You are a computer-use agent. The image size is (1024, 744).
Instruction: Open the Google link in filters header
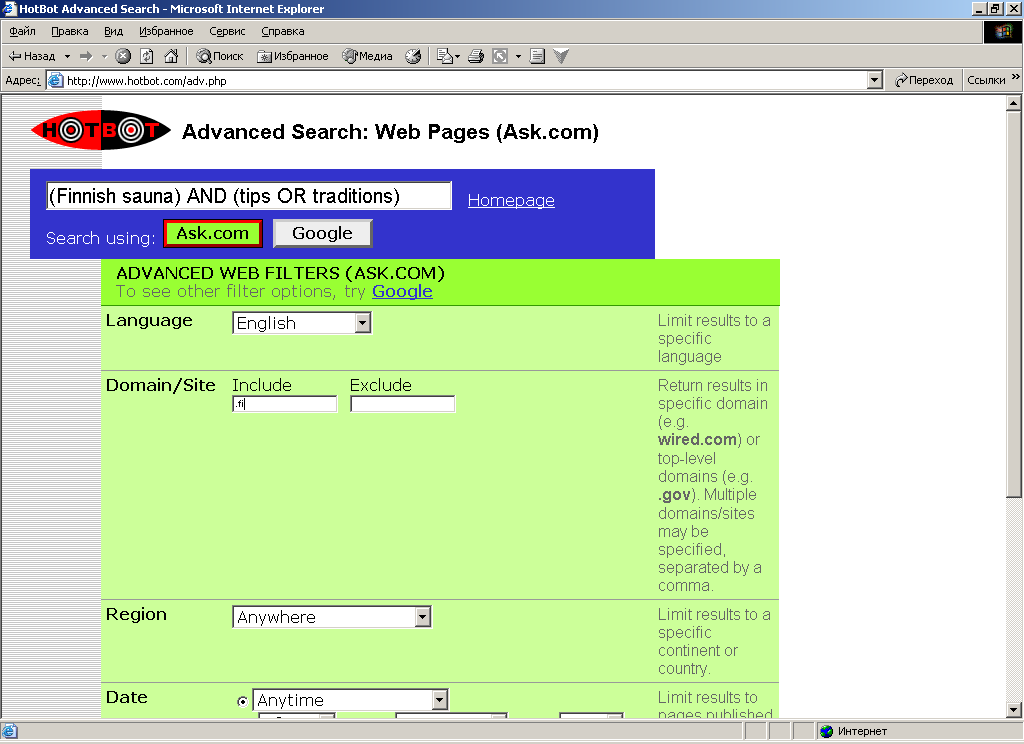(402, 291)
